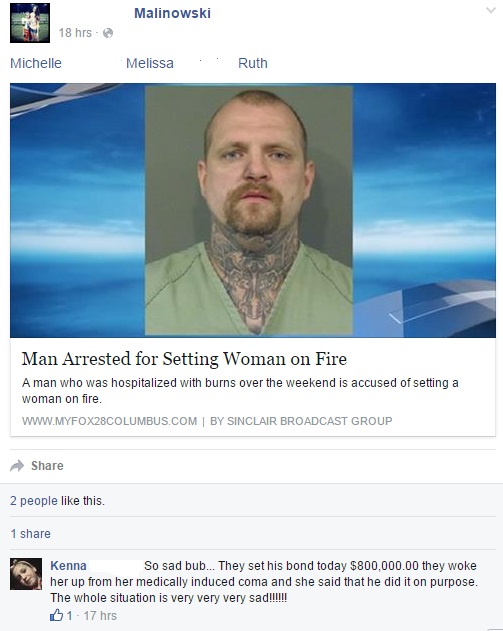503x631 pixels.
Task: View the 2 people who like this
Action: click(x=34, y=501)
